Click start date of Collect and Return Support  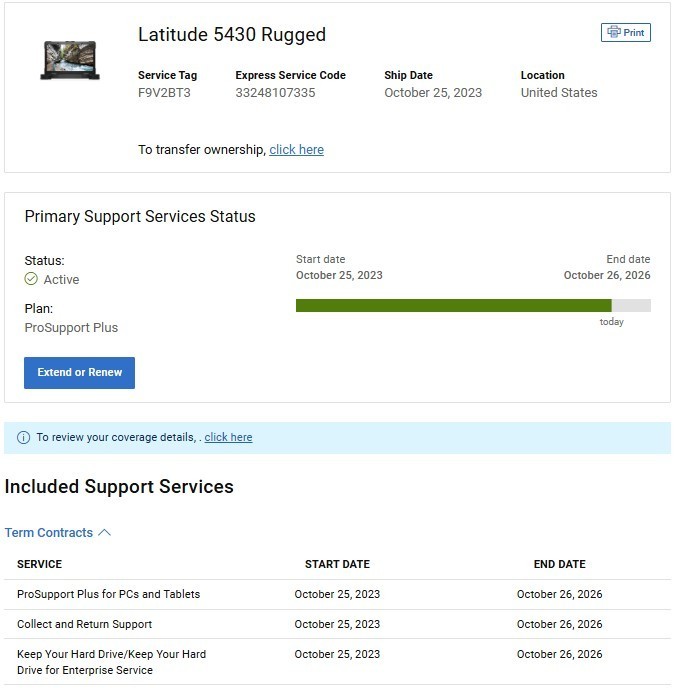pyautogui.click(x=337, y=624)
